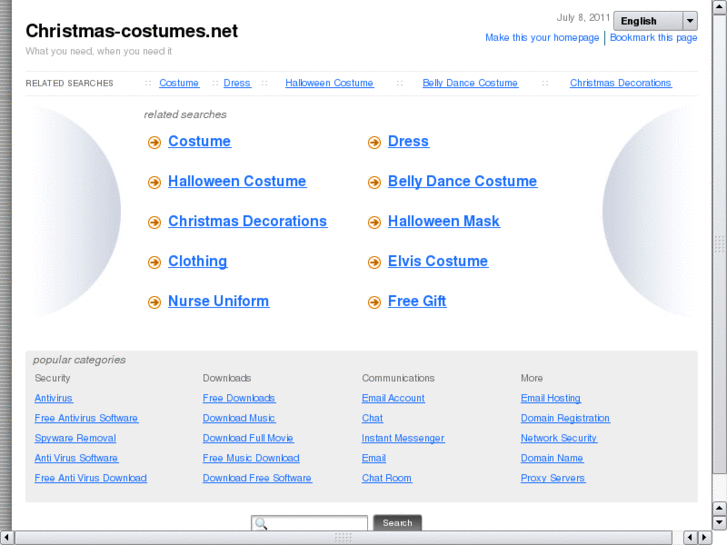Open Free Downloads link
Image resolution: width=727 pixels, height=545 pixels.
239,398
